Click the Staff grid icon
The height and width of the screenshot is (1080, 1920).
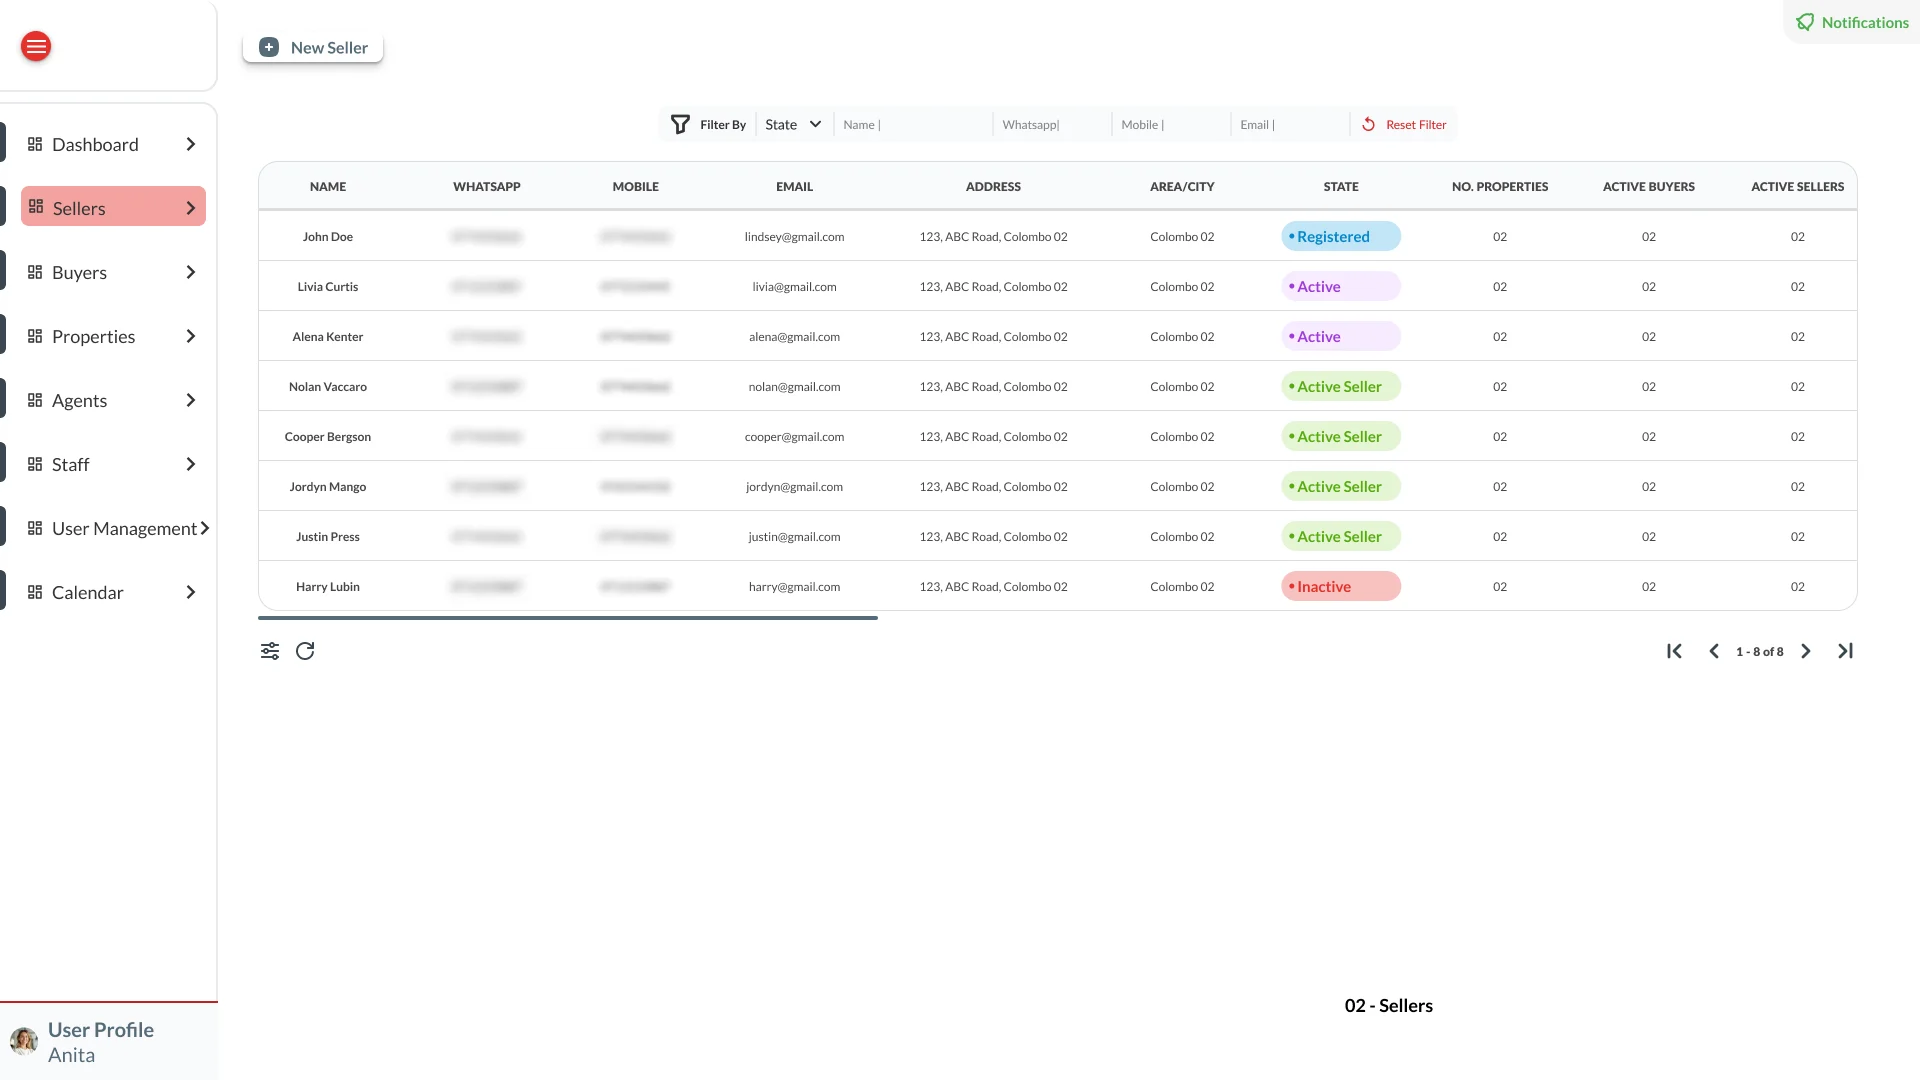coord(35,464)
